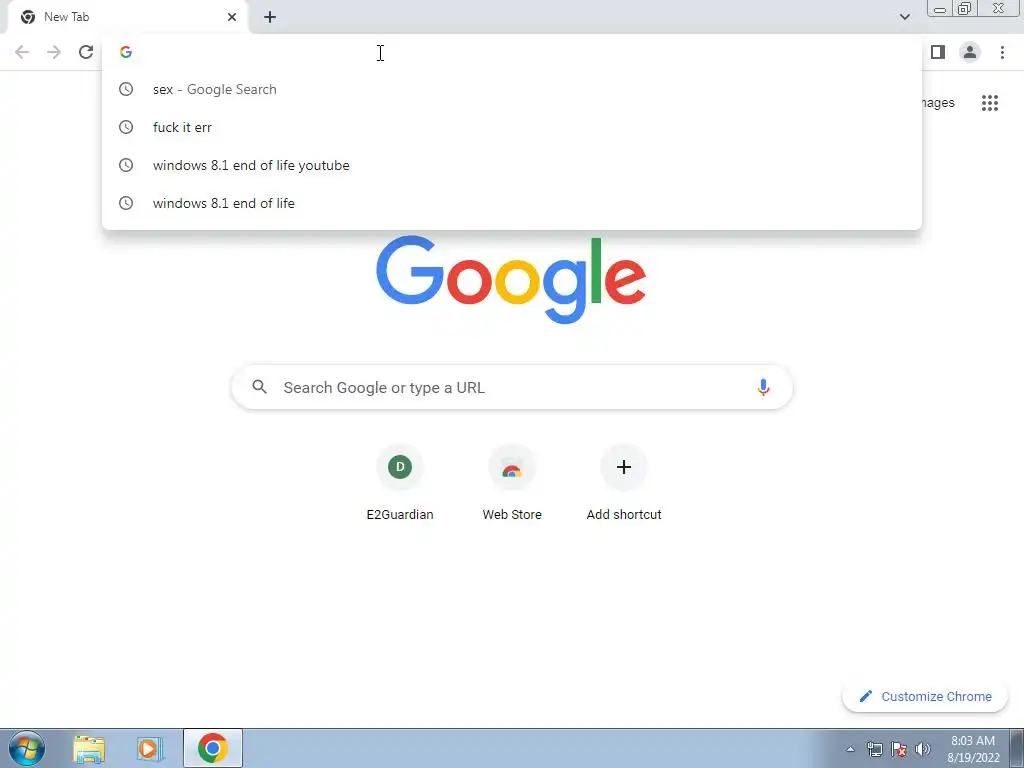Click the clock icon beside 'windows 8.1 end of life youtube'
This screenshot has height=768, width=1024.
126,165
